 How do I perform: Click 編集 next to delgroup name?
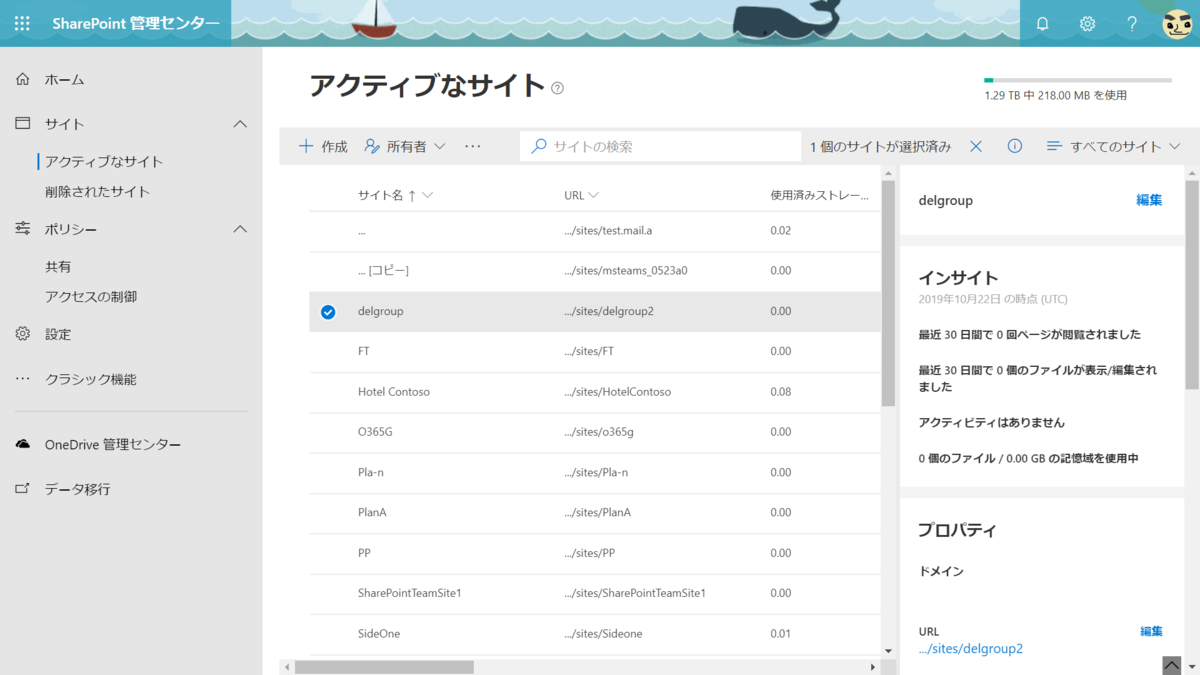point(1149,200)
